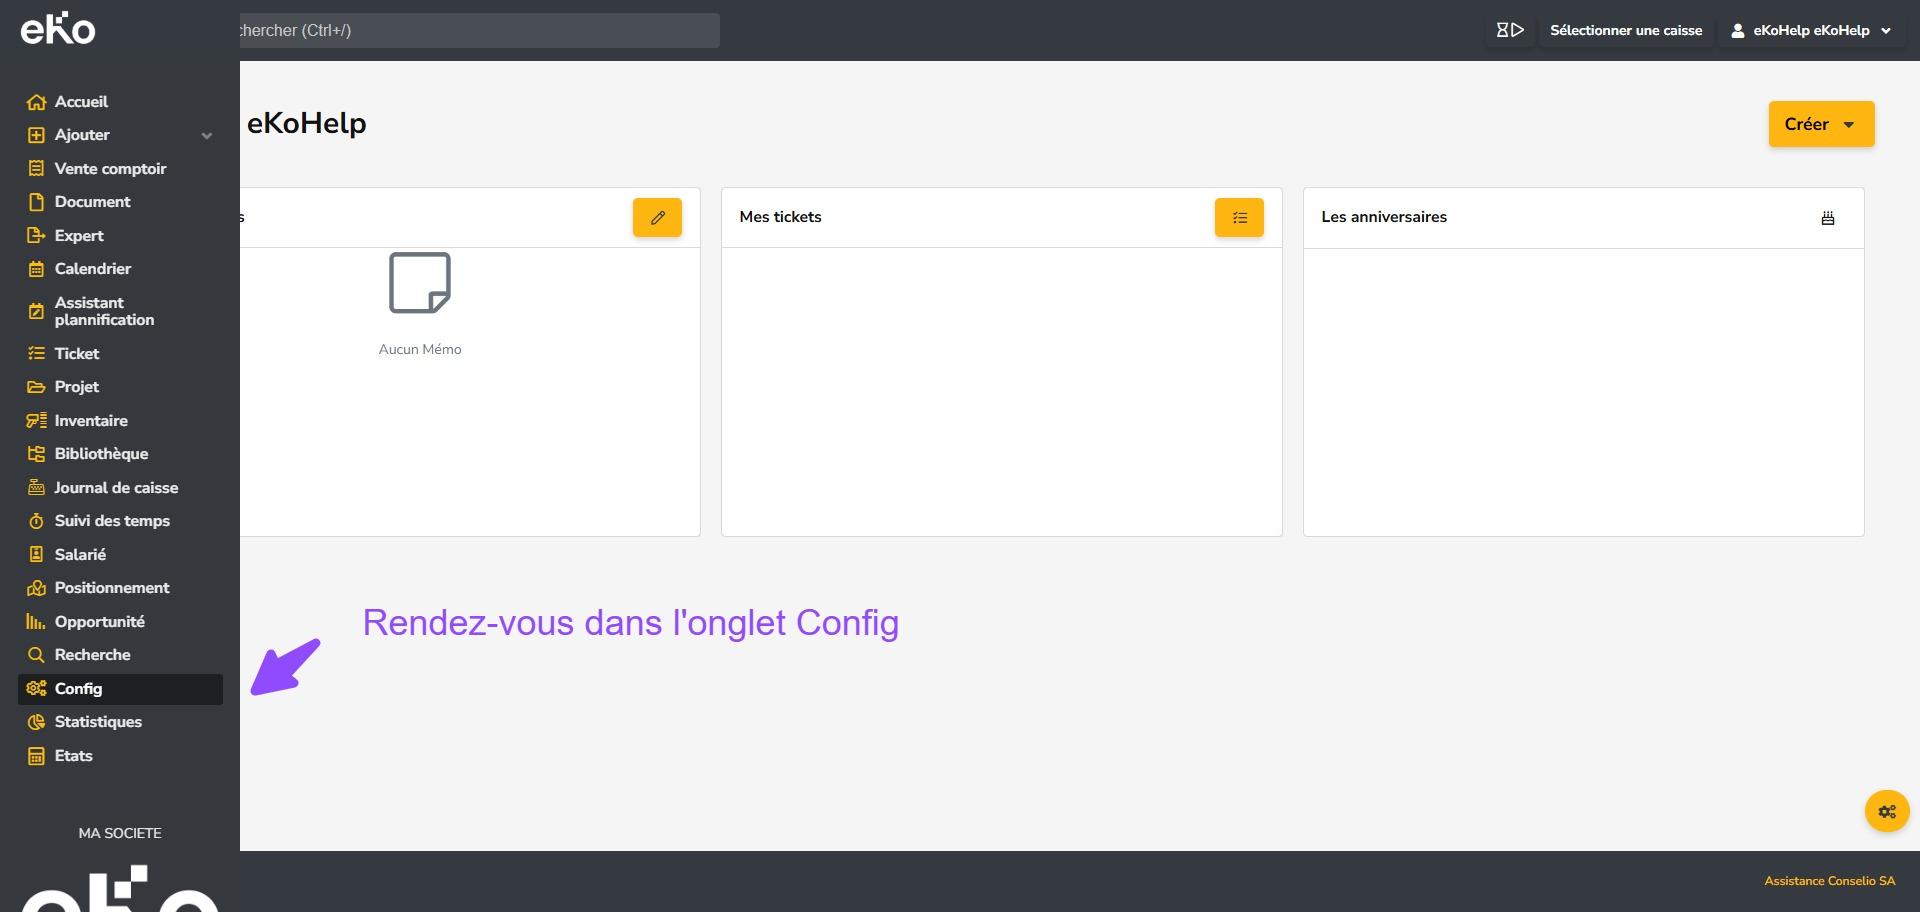Open Vente comptoir from the sidebar
1920x912 pixels.
[x=110, y=169]
